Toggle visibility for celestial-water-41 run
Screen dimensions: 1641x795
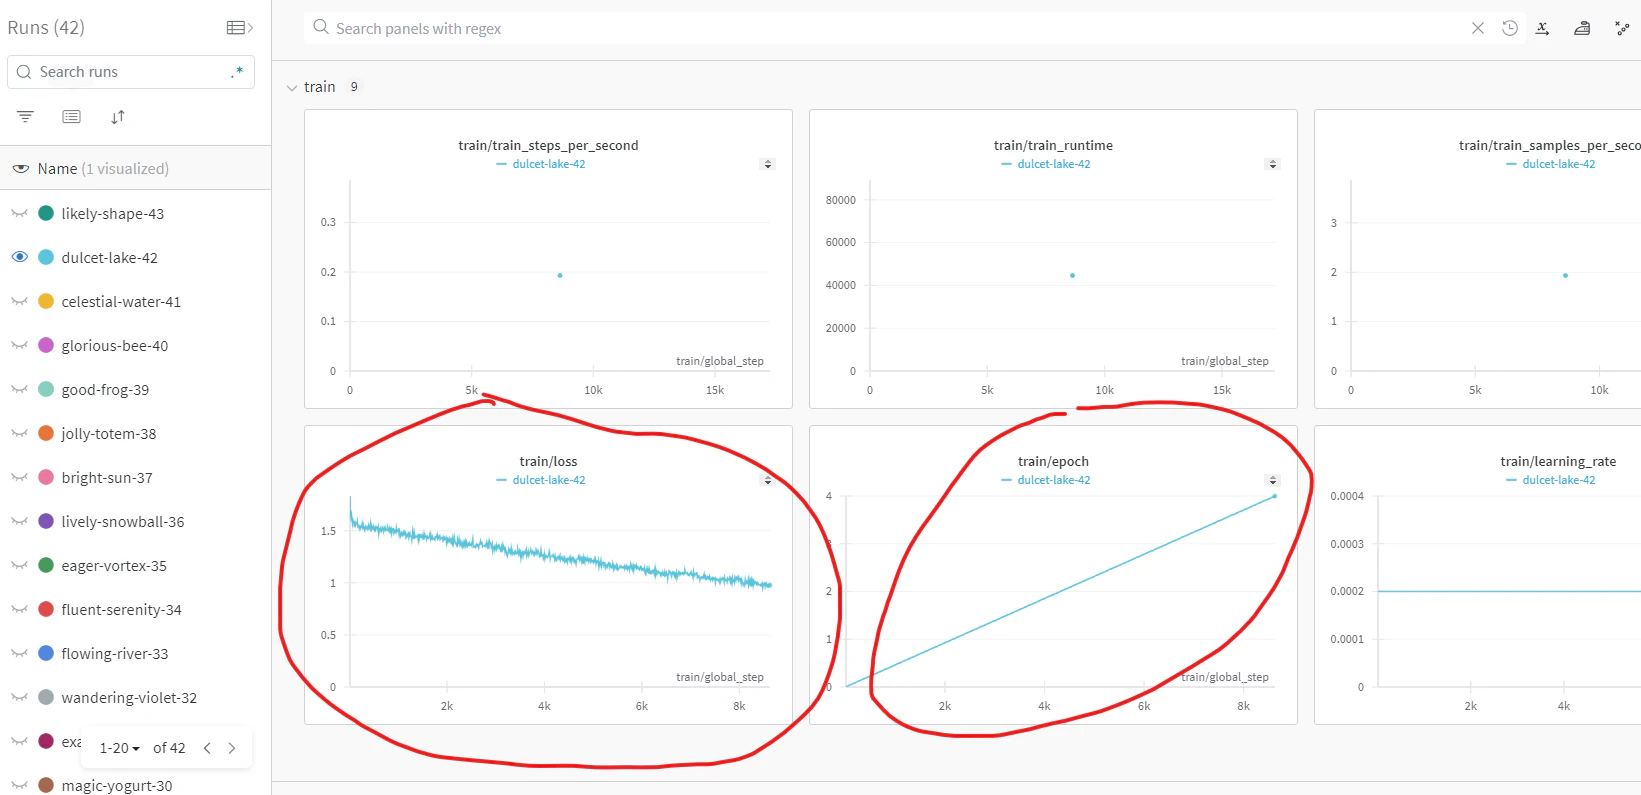click(x=20, y=301)
